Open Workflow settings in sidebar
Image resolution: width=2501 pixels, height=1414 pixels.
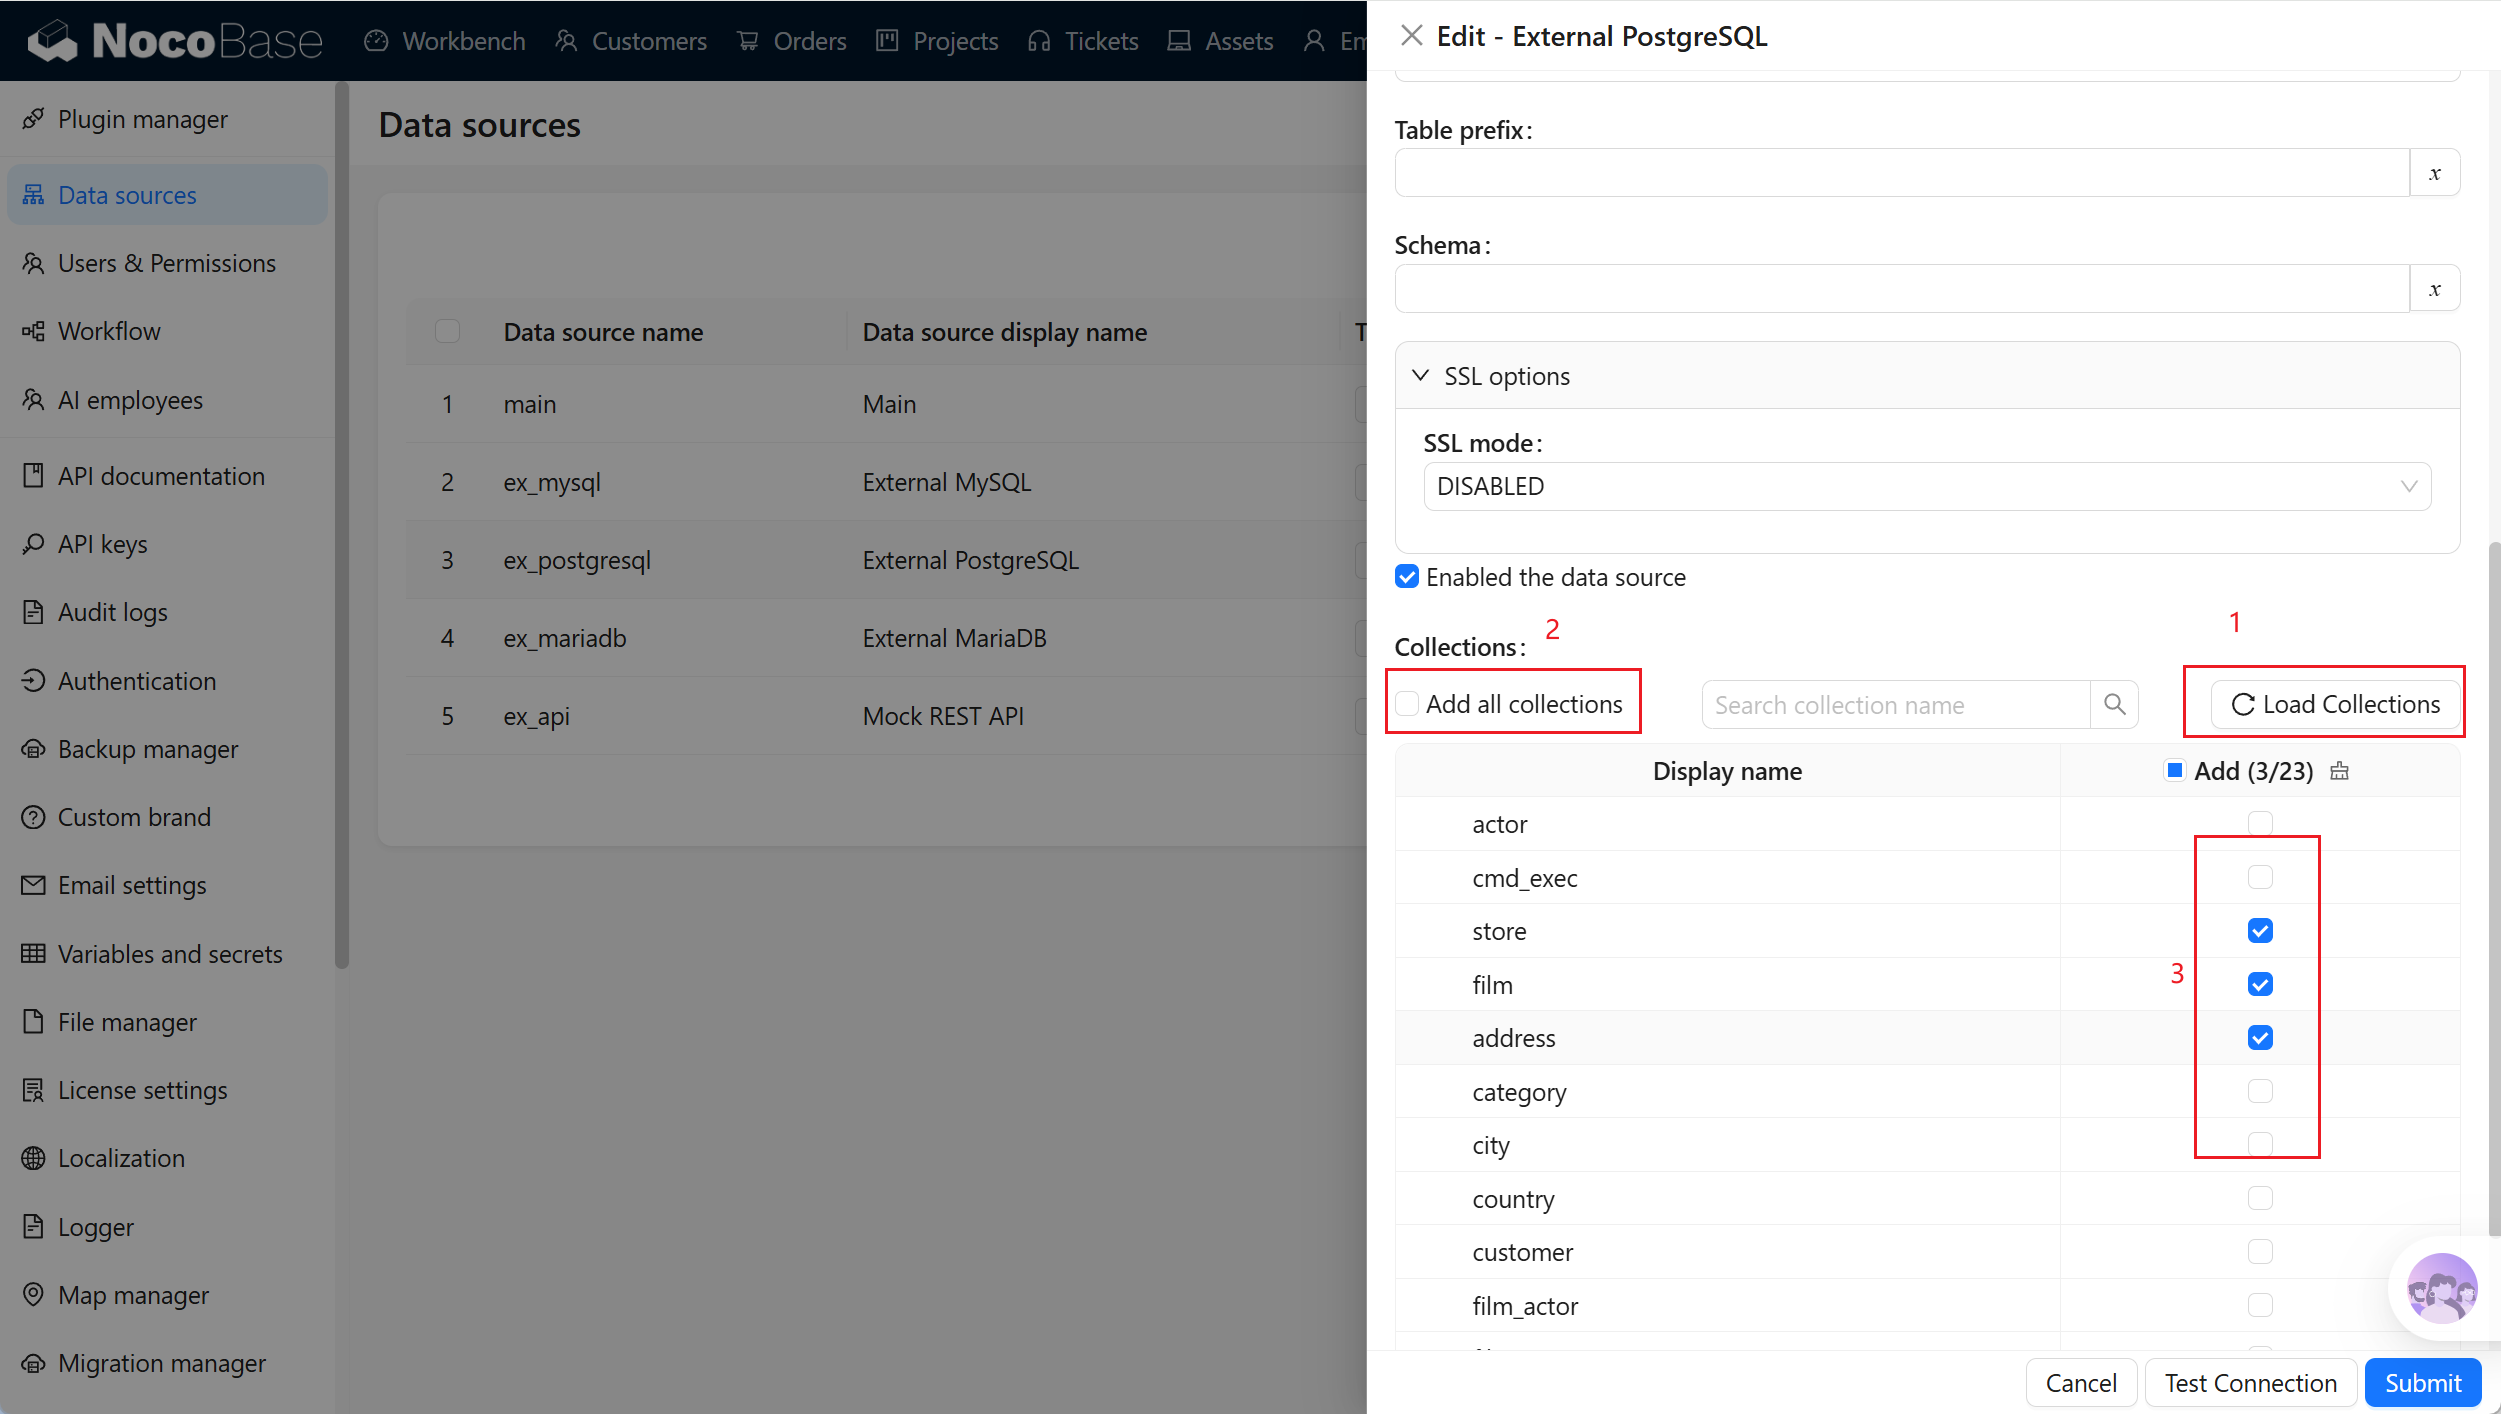[108, 331]
